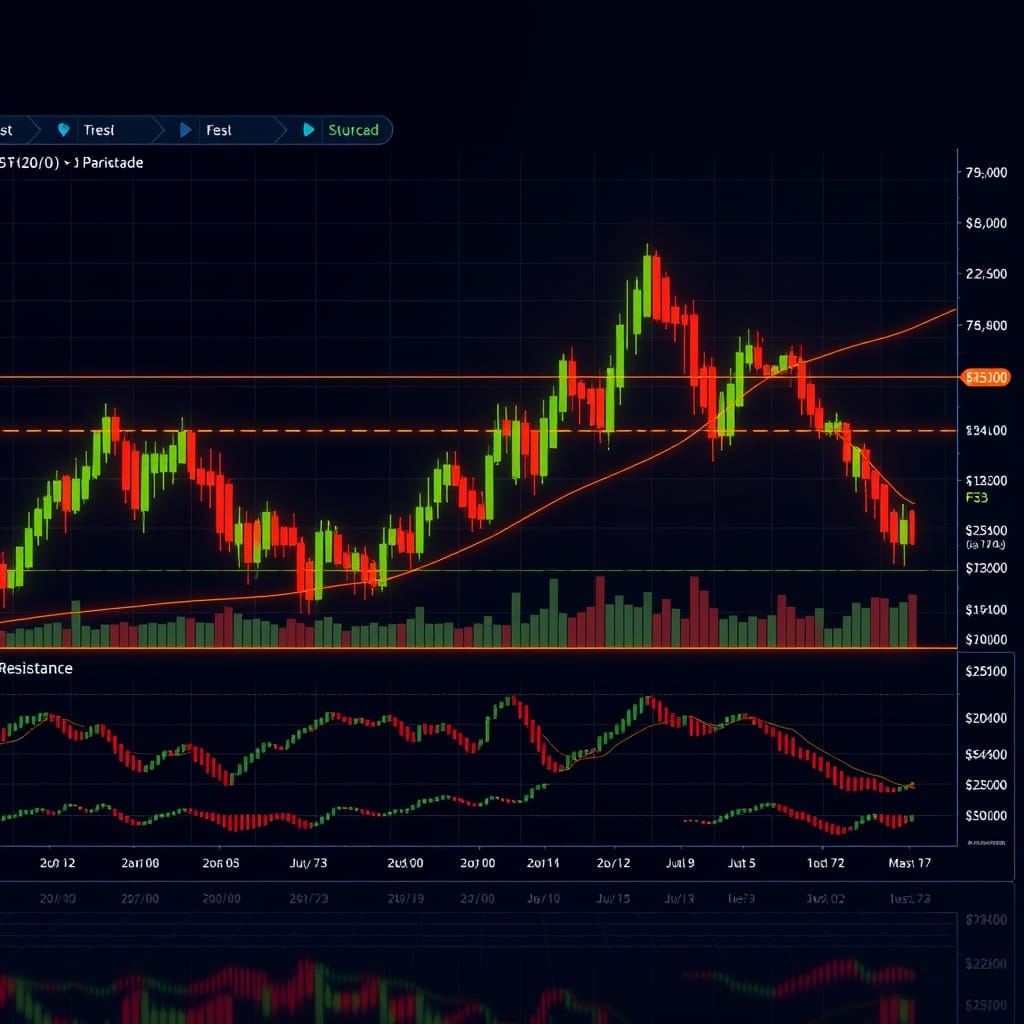The width and height of the screenshot is (1024, 1024).
Task: Click the $50000 oscillator axis label
Action: click(x=986, y=816)
